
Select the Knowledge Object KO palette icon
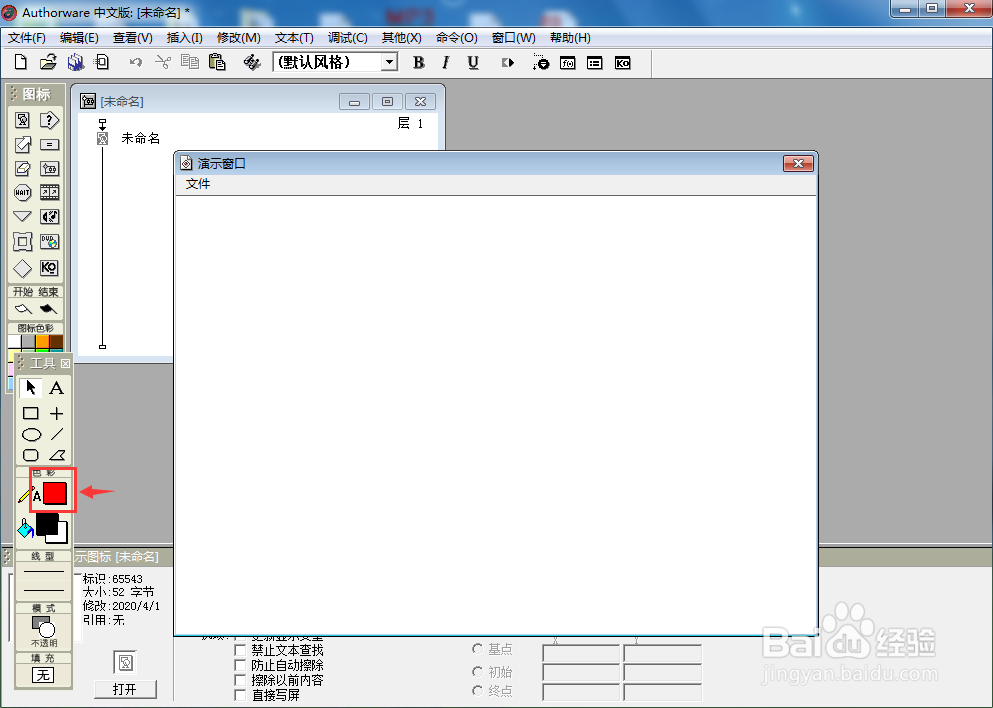click(x=49, y=268)
